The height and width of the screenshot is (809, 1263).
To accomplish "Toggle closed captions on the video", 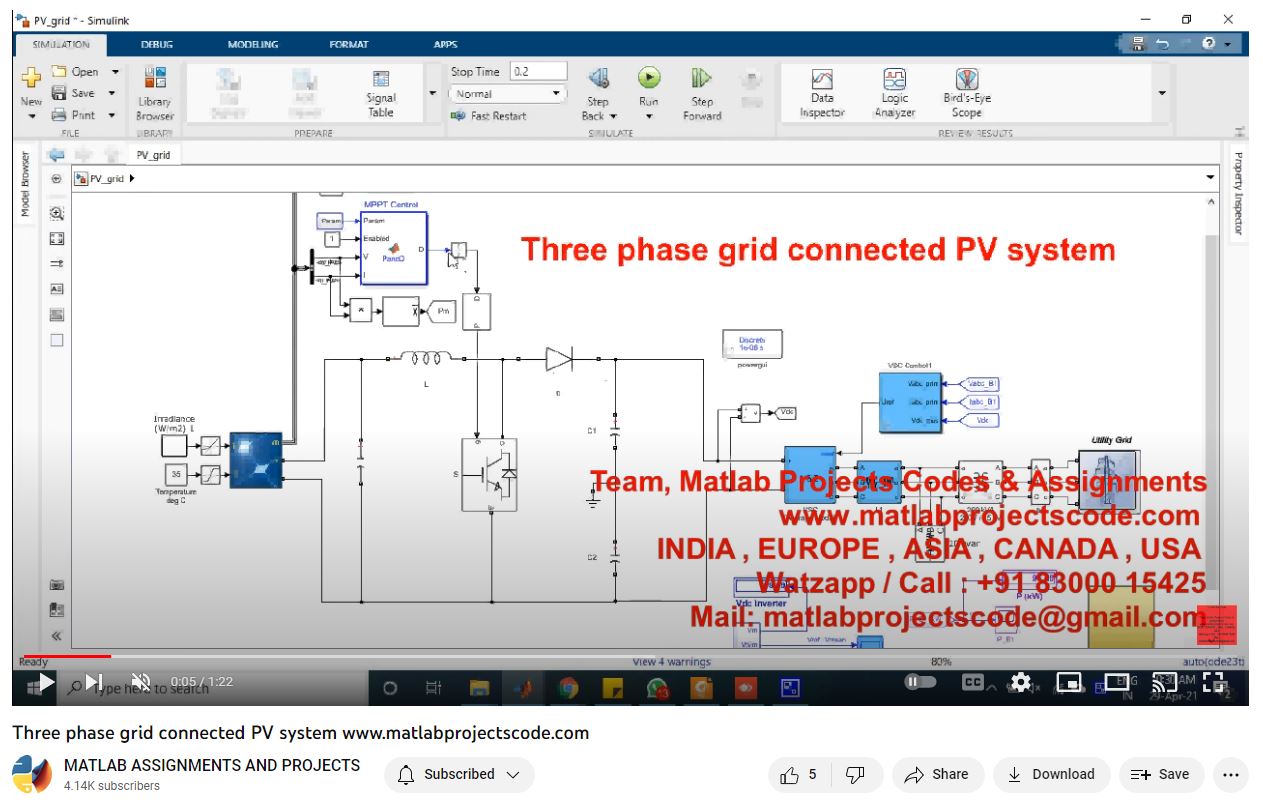I will tap(972, 682).
